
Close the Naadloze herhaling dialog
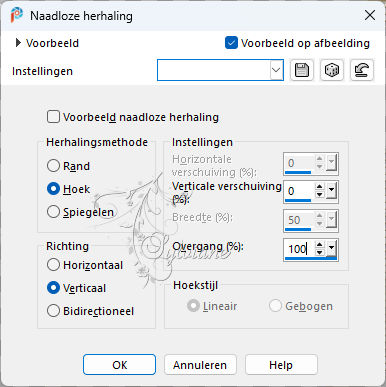[x=370, y=15]
